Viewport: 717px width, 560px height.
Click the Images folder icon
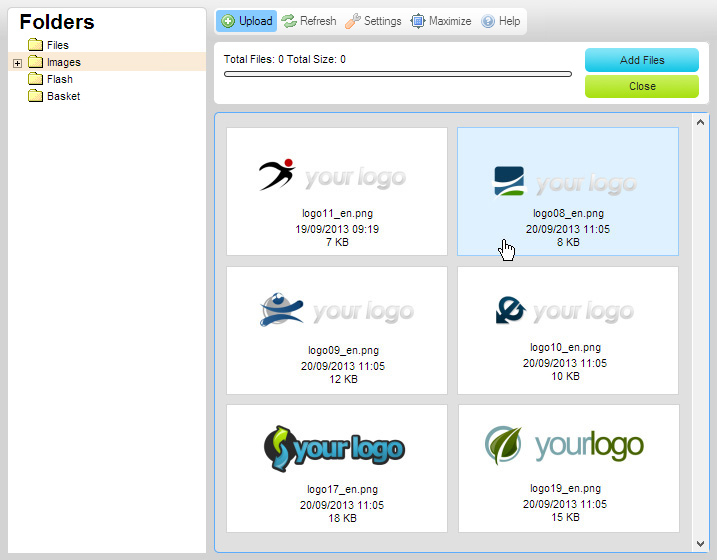[35, 62]
